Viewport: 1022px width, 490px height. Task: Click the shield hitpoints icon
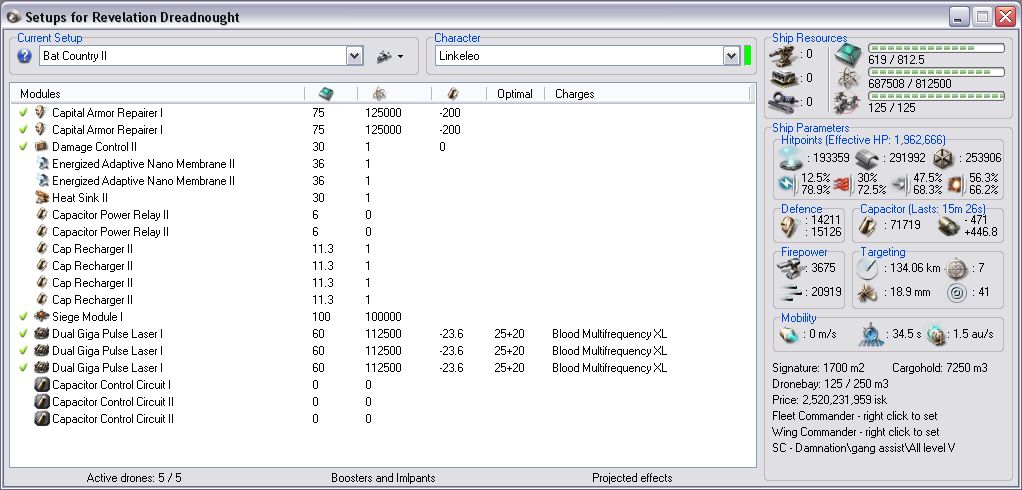pyautogui.click(x=789, y=158)
